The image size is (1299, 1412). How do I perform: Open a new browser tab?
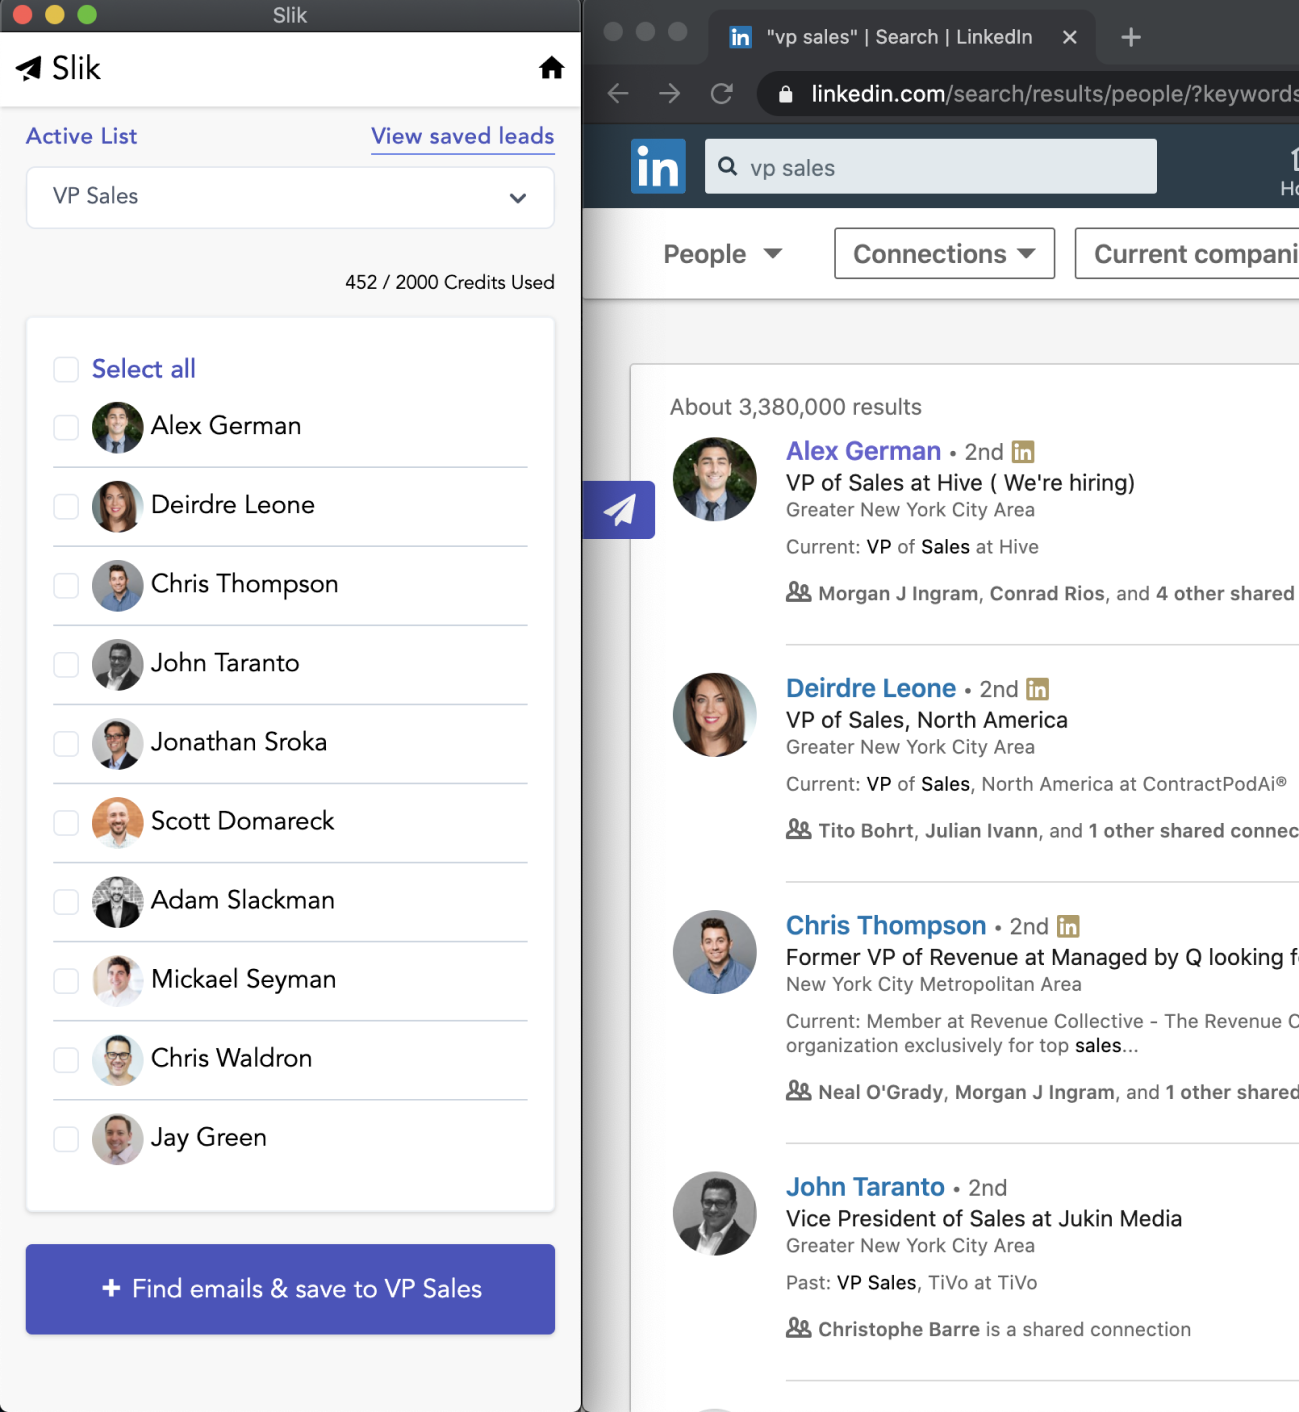point(1131,37)
